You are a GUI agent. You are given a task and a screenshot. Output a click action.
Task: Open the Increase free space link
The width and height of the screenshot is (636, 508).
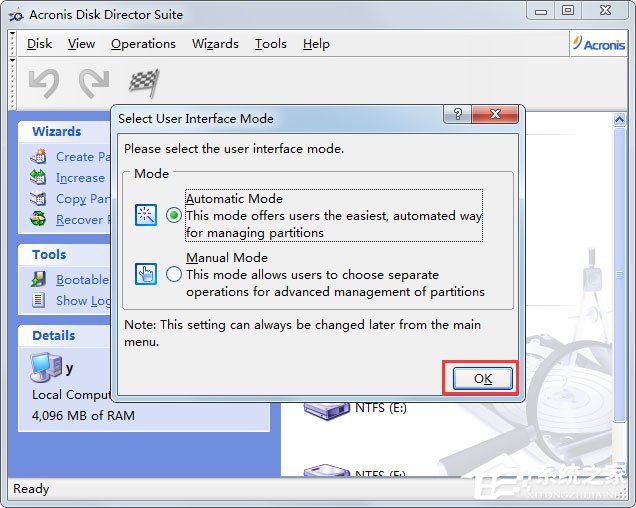[x=83, y=178]
